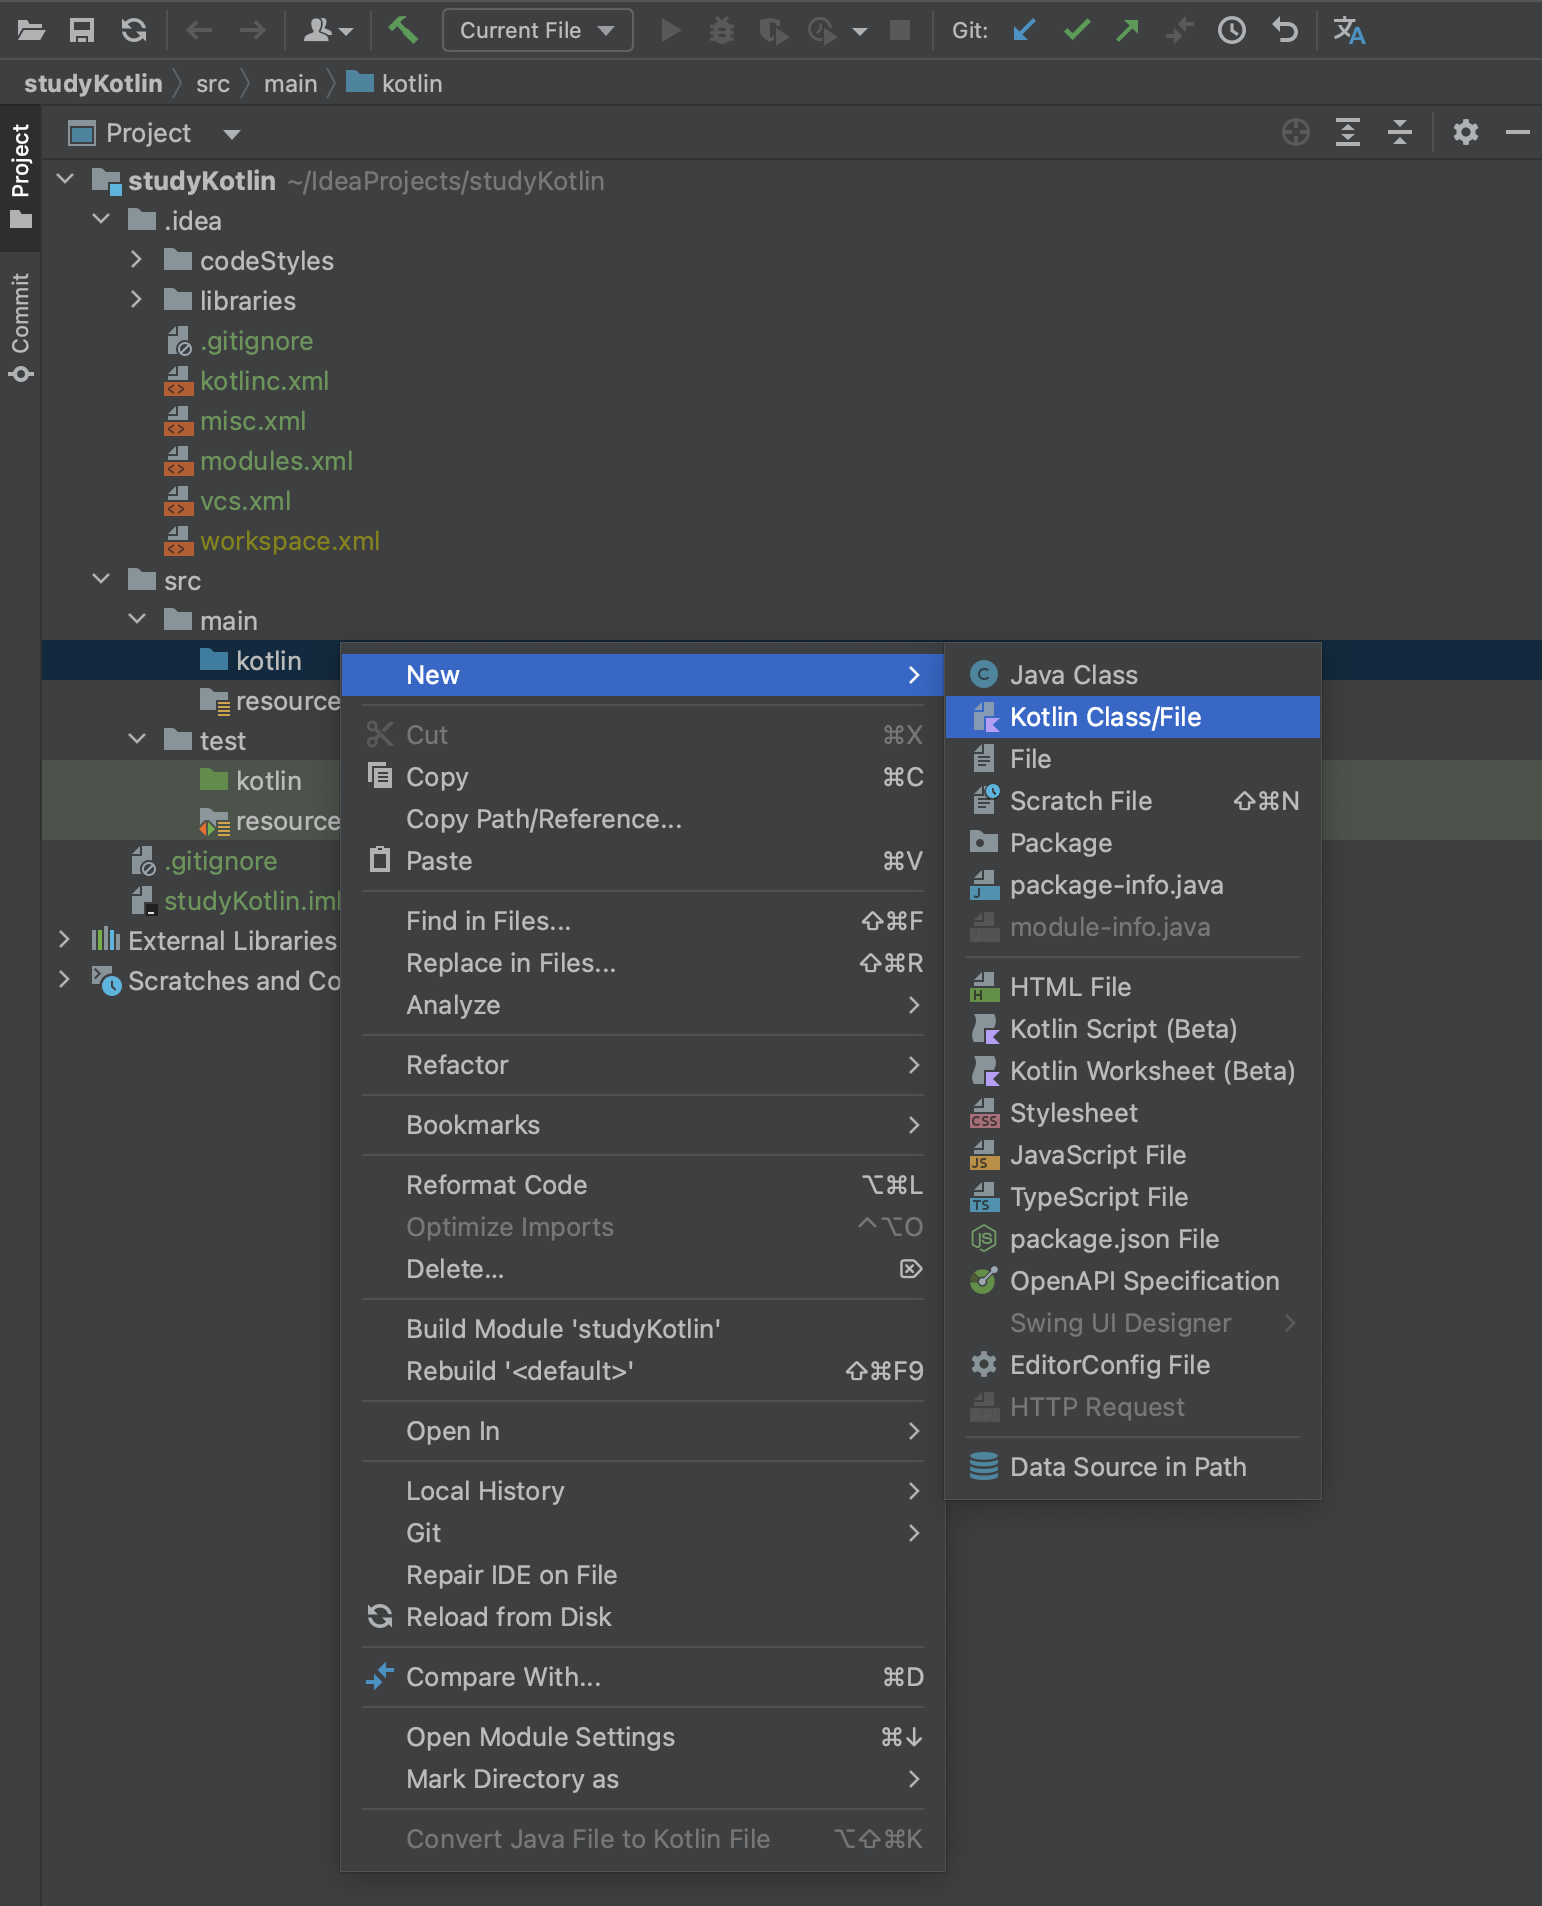Collapse the .idea folder
The width and height of the screenshot is (1542, 1906).
point(101,219)
